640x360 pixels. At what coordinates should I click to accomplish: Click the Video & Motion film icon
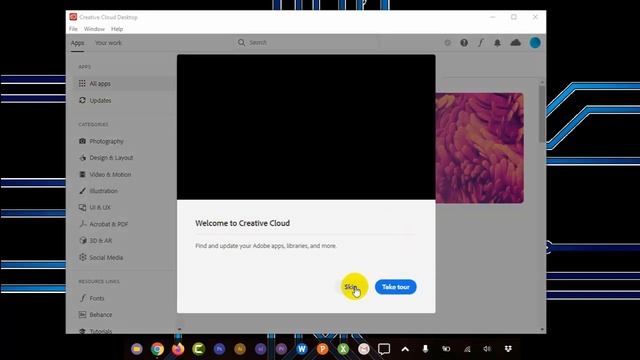(x=82, y=174)
